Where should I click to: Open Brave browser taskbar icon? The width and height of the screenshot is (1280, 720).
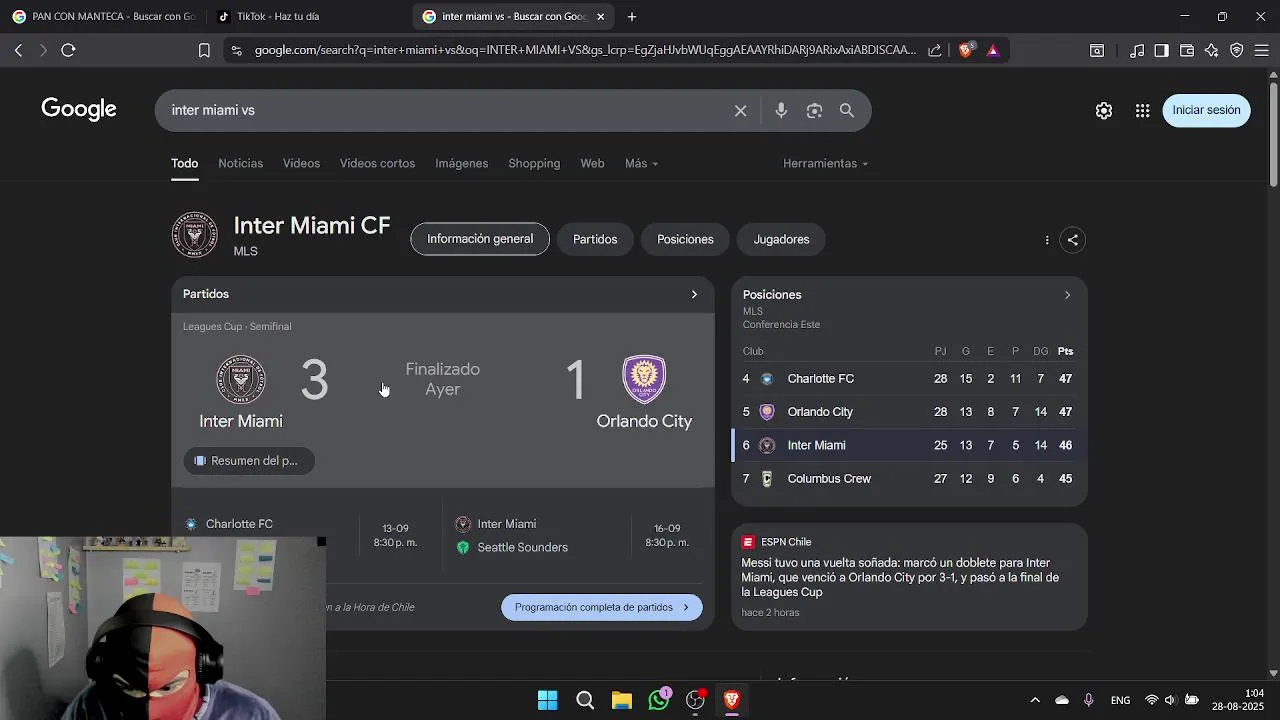pyautogui.click(x=732, y=700)
